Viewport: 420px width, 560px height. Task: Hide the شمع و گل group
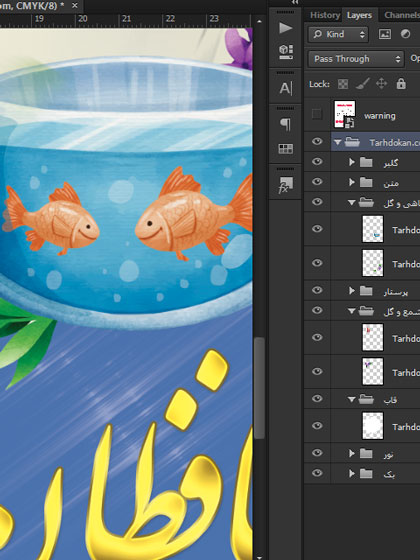[x=317, y=310]
